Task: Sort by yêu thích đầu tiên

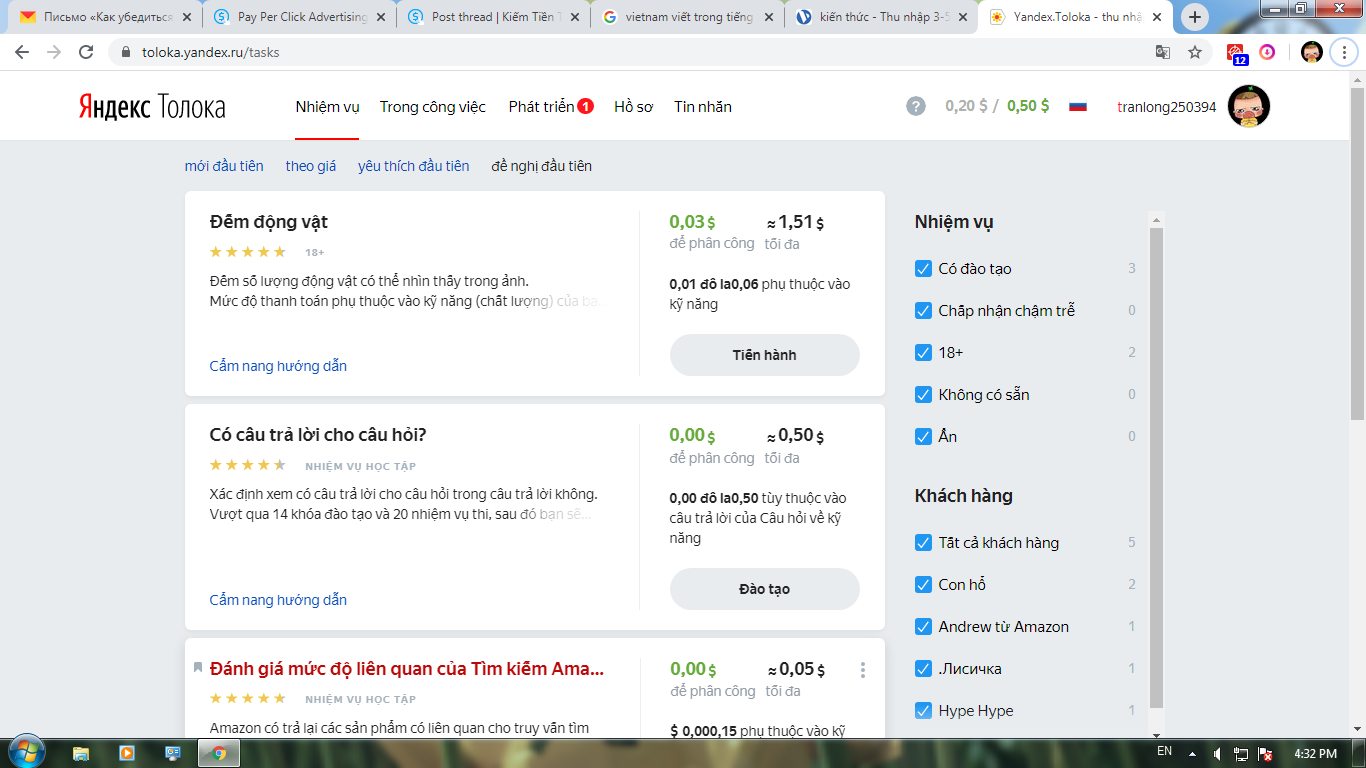Action: [x=414, y=166]
